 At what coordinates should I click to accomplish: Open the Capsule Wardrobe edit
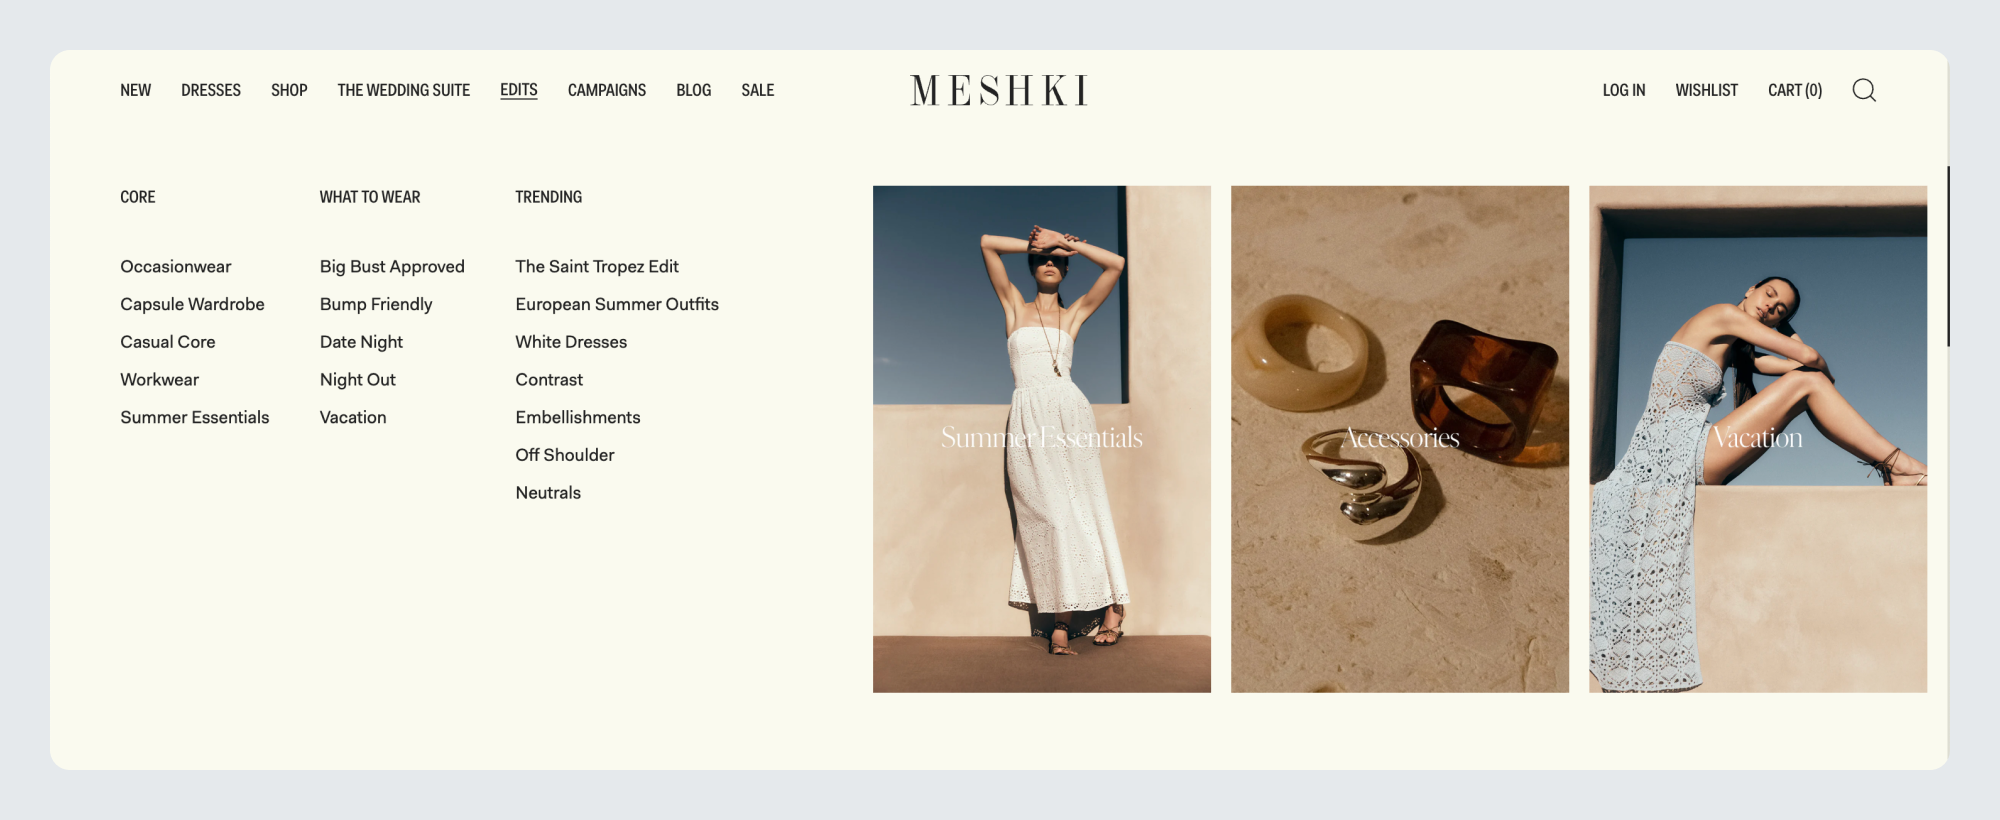(x=192, y=304)
